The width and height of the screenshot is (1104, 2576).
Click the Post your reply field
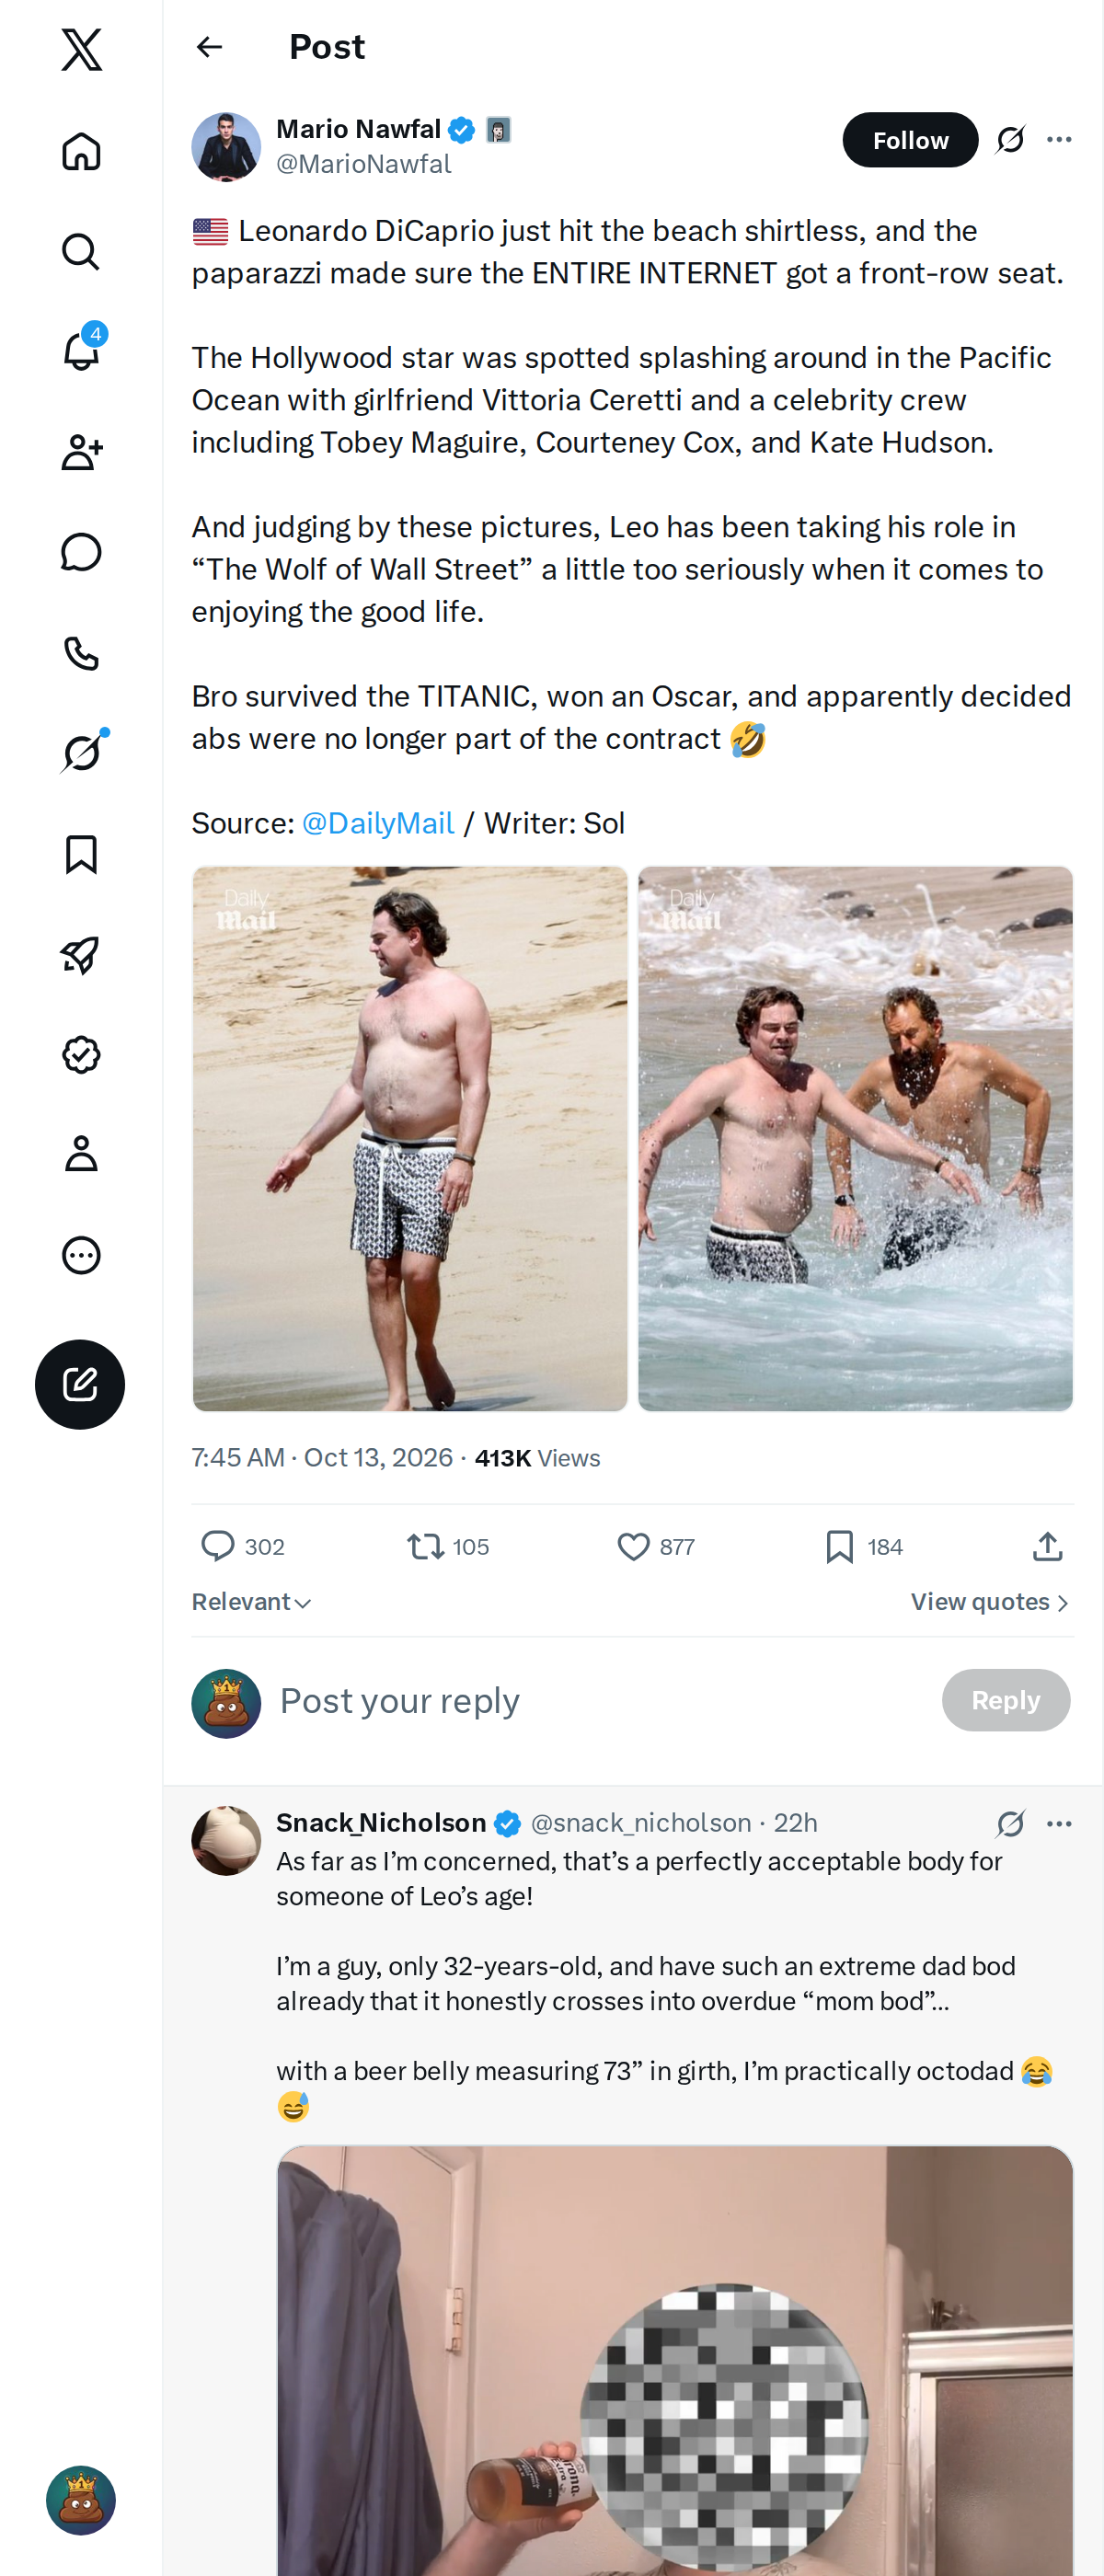click(x=600, y=1701)
